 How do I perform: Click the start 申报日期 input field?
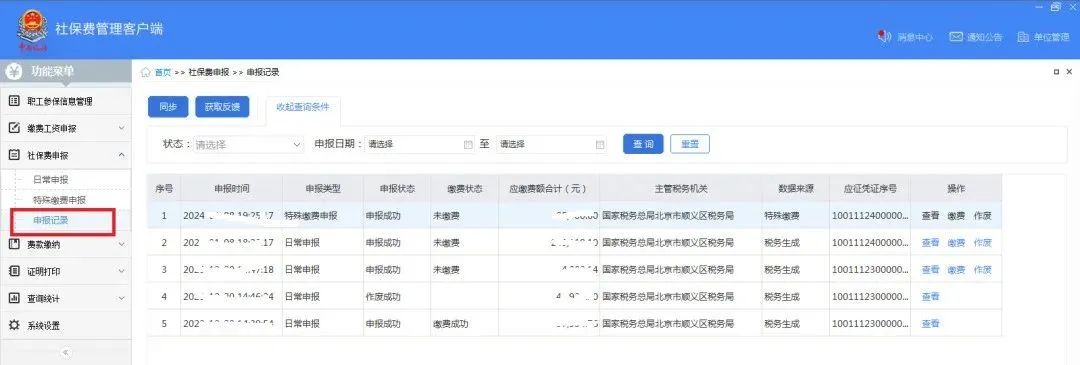click(x=420, y=145)
